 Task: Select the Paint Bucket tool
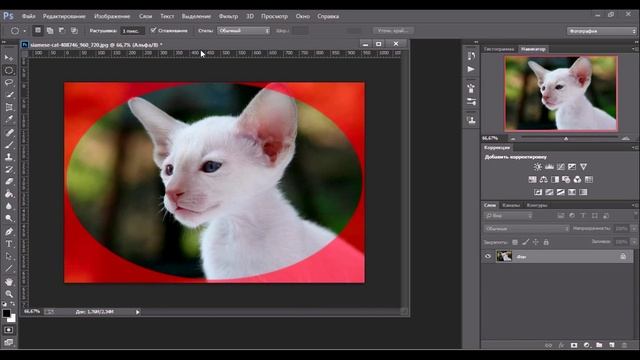[x=9, y=194]
